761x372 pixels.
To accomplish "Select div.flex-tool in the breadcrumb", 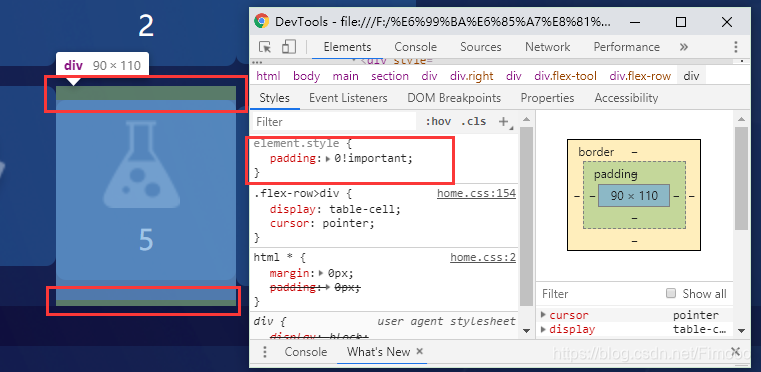I will pyautogui.click(x=565, y=76).
